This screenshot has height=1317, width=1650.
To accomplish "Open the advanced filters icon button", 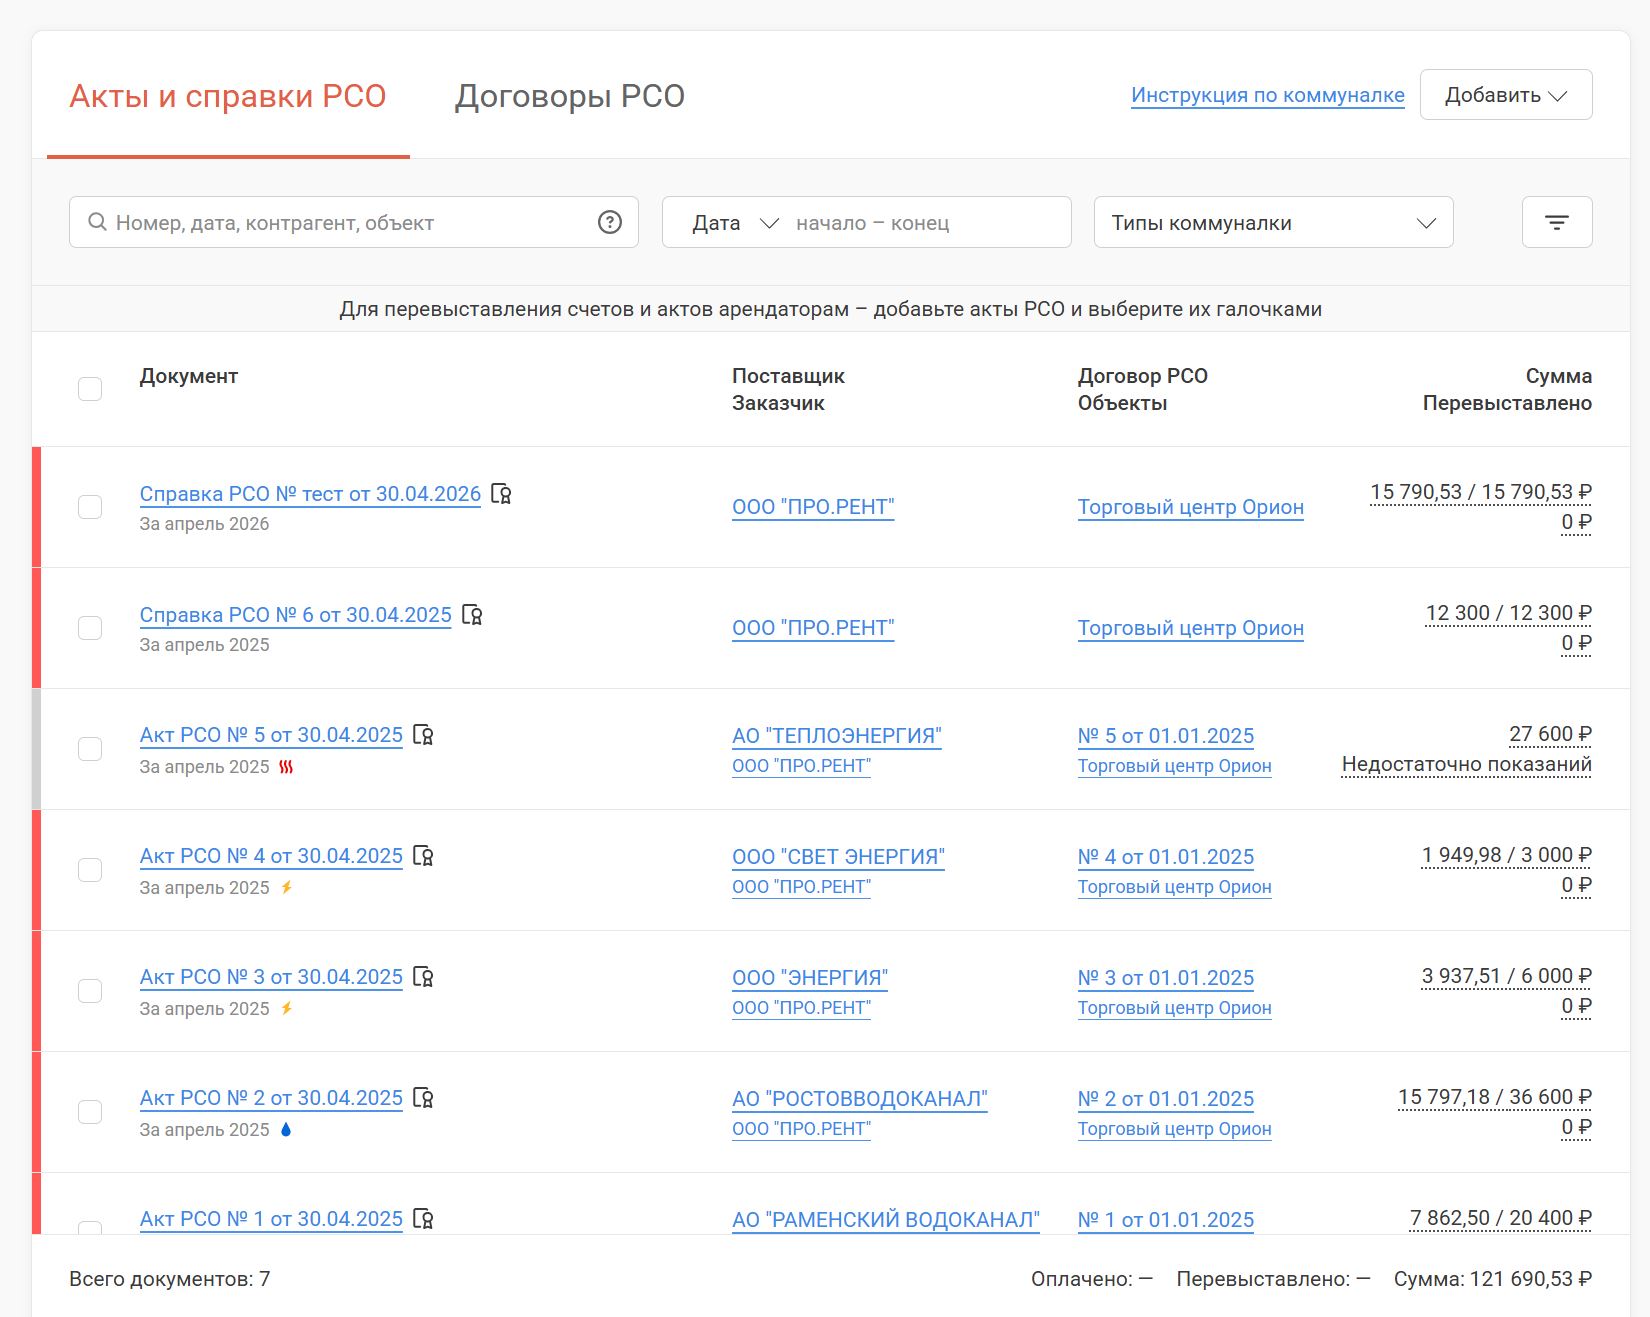I will point(1557,222).
